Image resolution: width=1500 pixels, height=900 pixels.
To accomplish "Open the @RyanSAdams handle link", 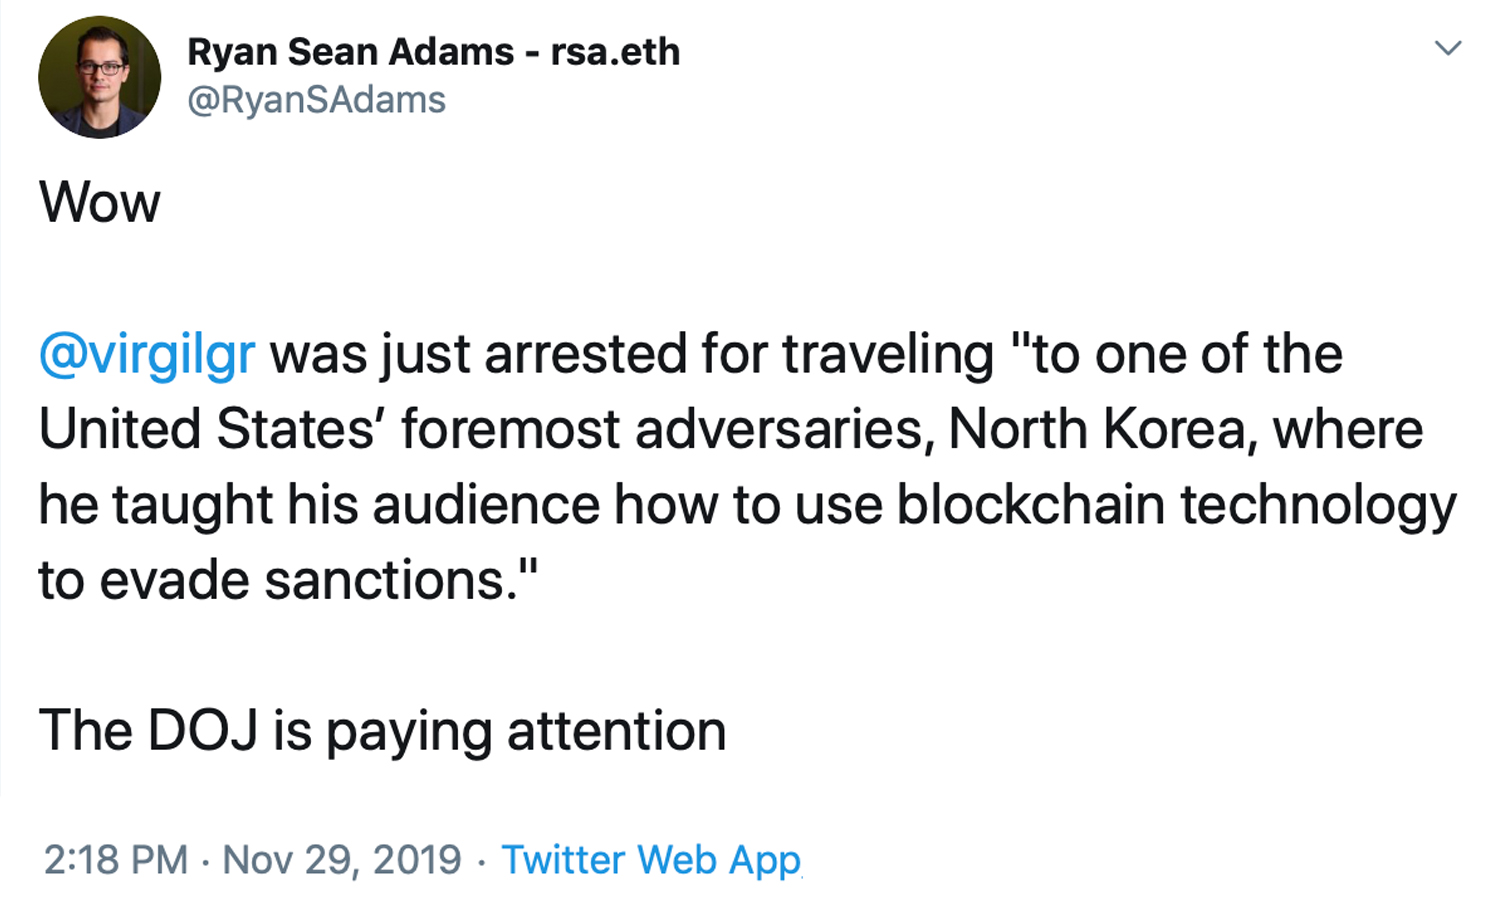I will [x=316, y=100].
